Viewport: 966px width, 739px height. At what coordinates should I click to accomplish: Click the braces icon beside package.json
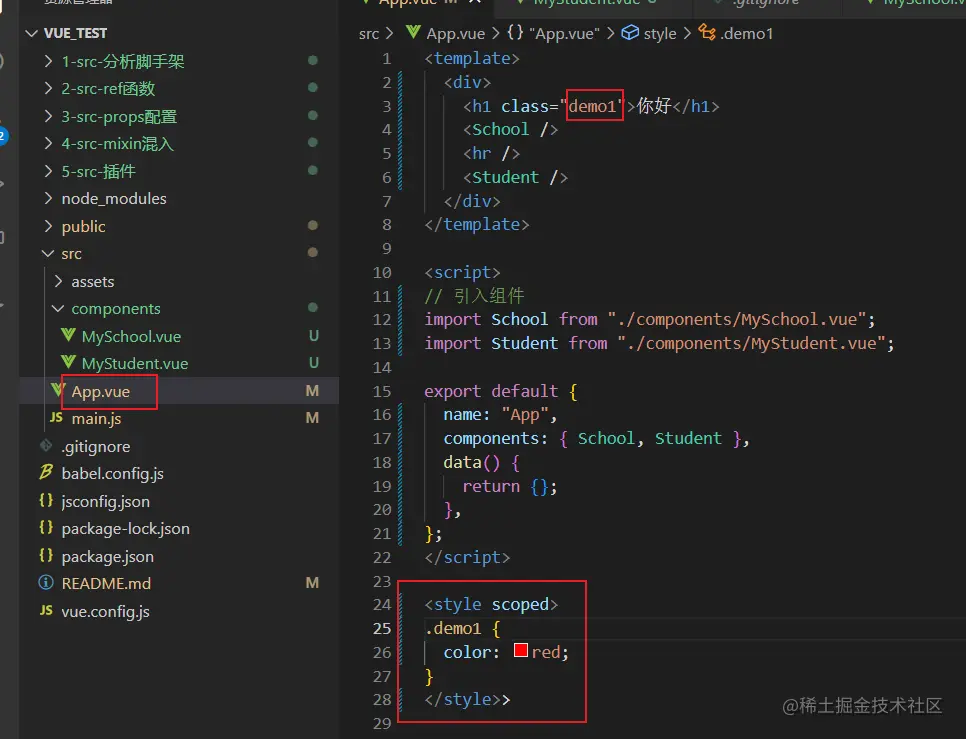(x=46, y=555)
